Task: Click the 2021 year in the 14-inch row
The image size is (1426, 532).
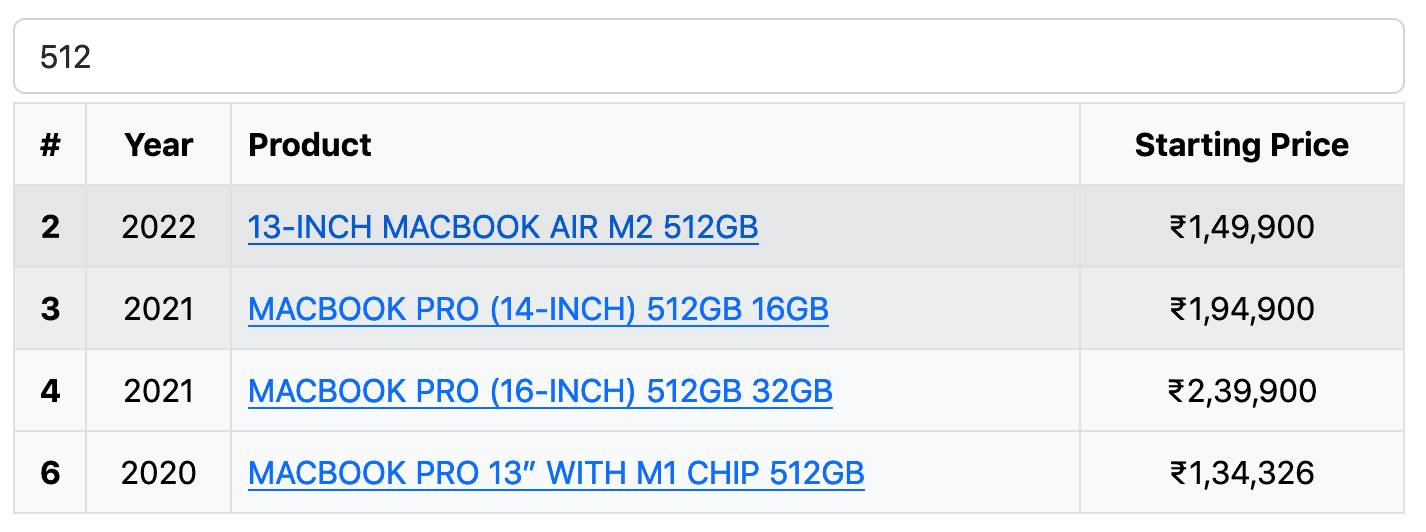Action: (159, 310)
